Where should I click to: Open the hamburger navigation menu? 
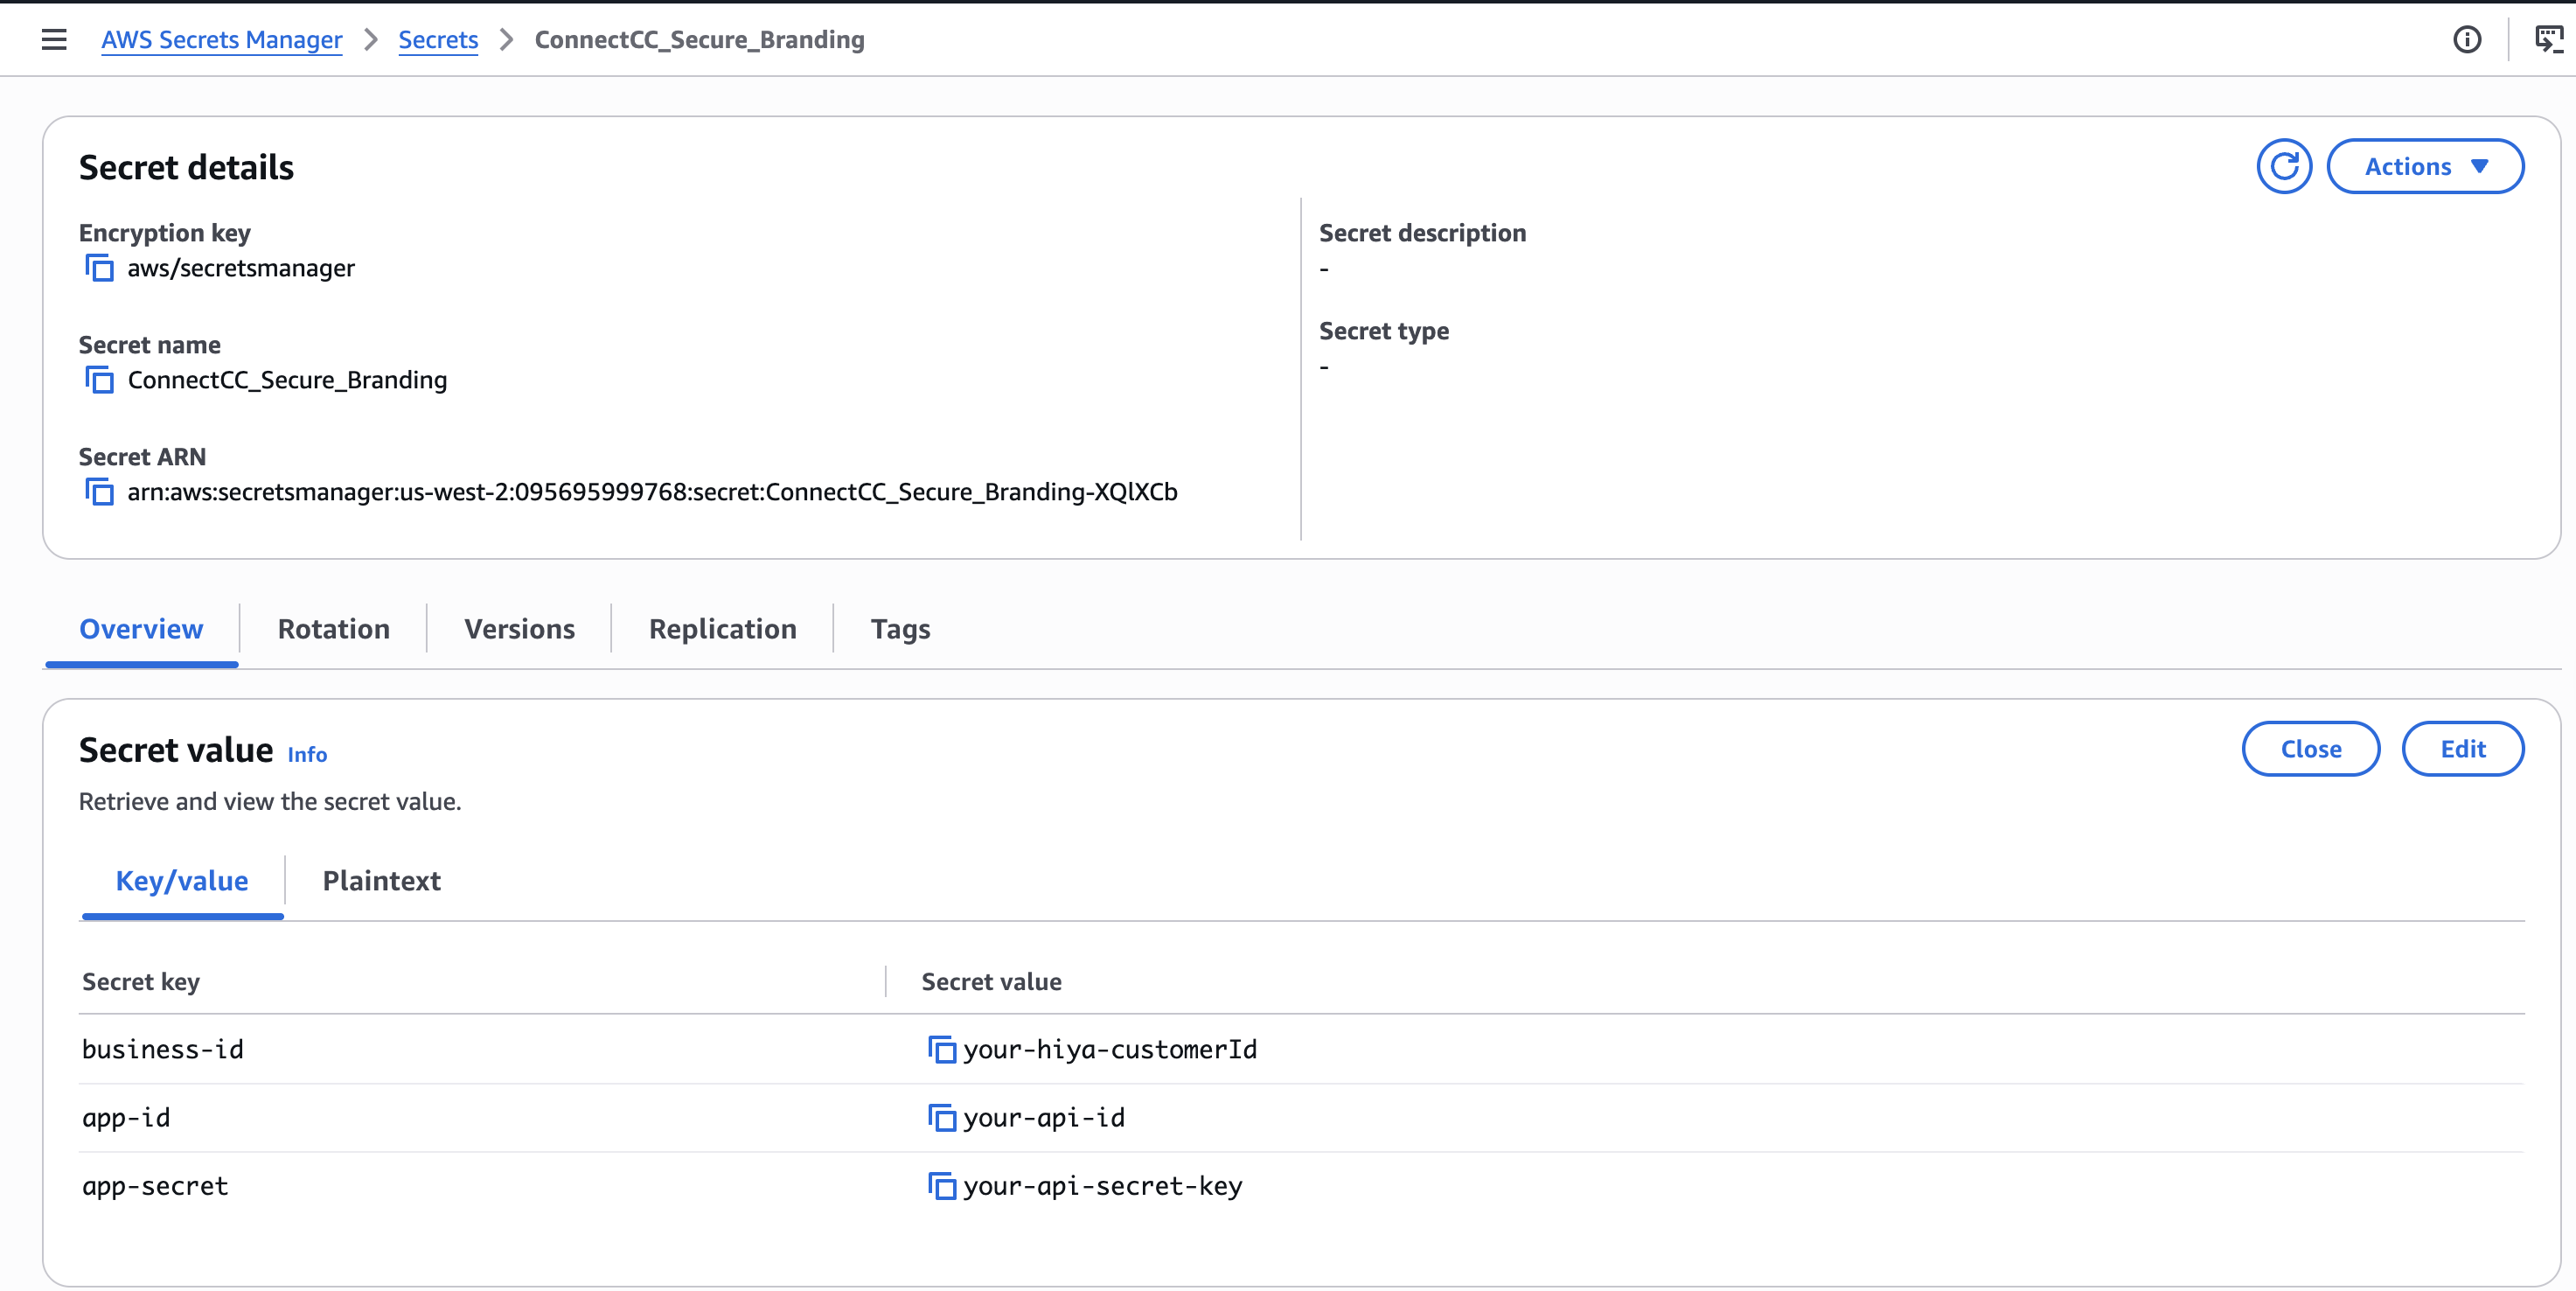pos(54,39)
